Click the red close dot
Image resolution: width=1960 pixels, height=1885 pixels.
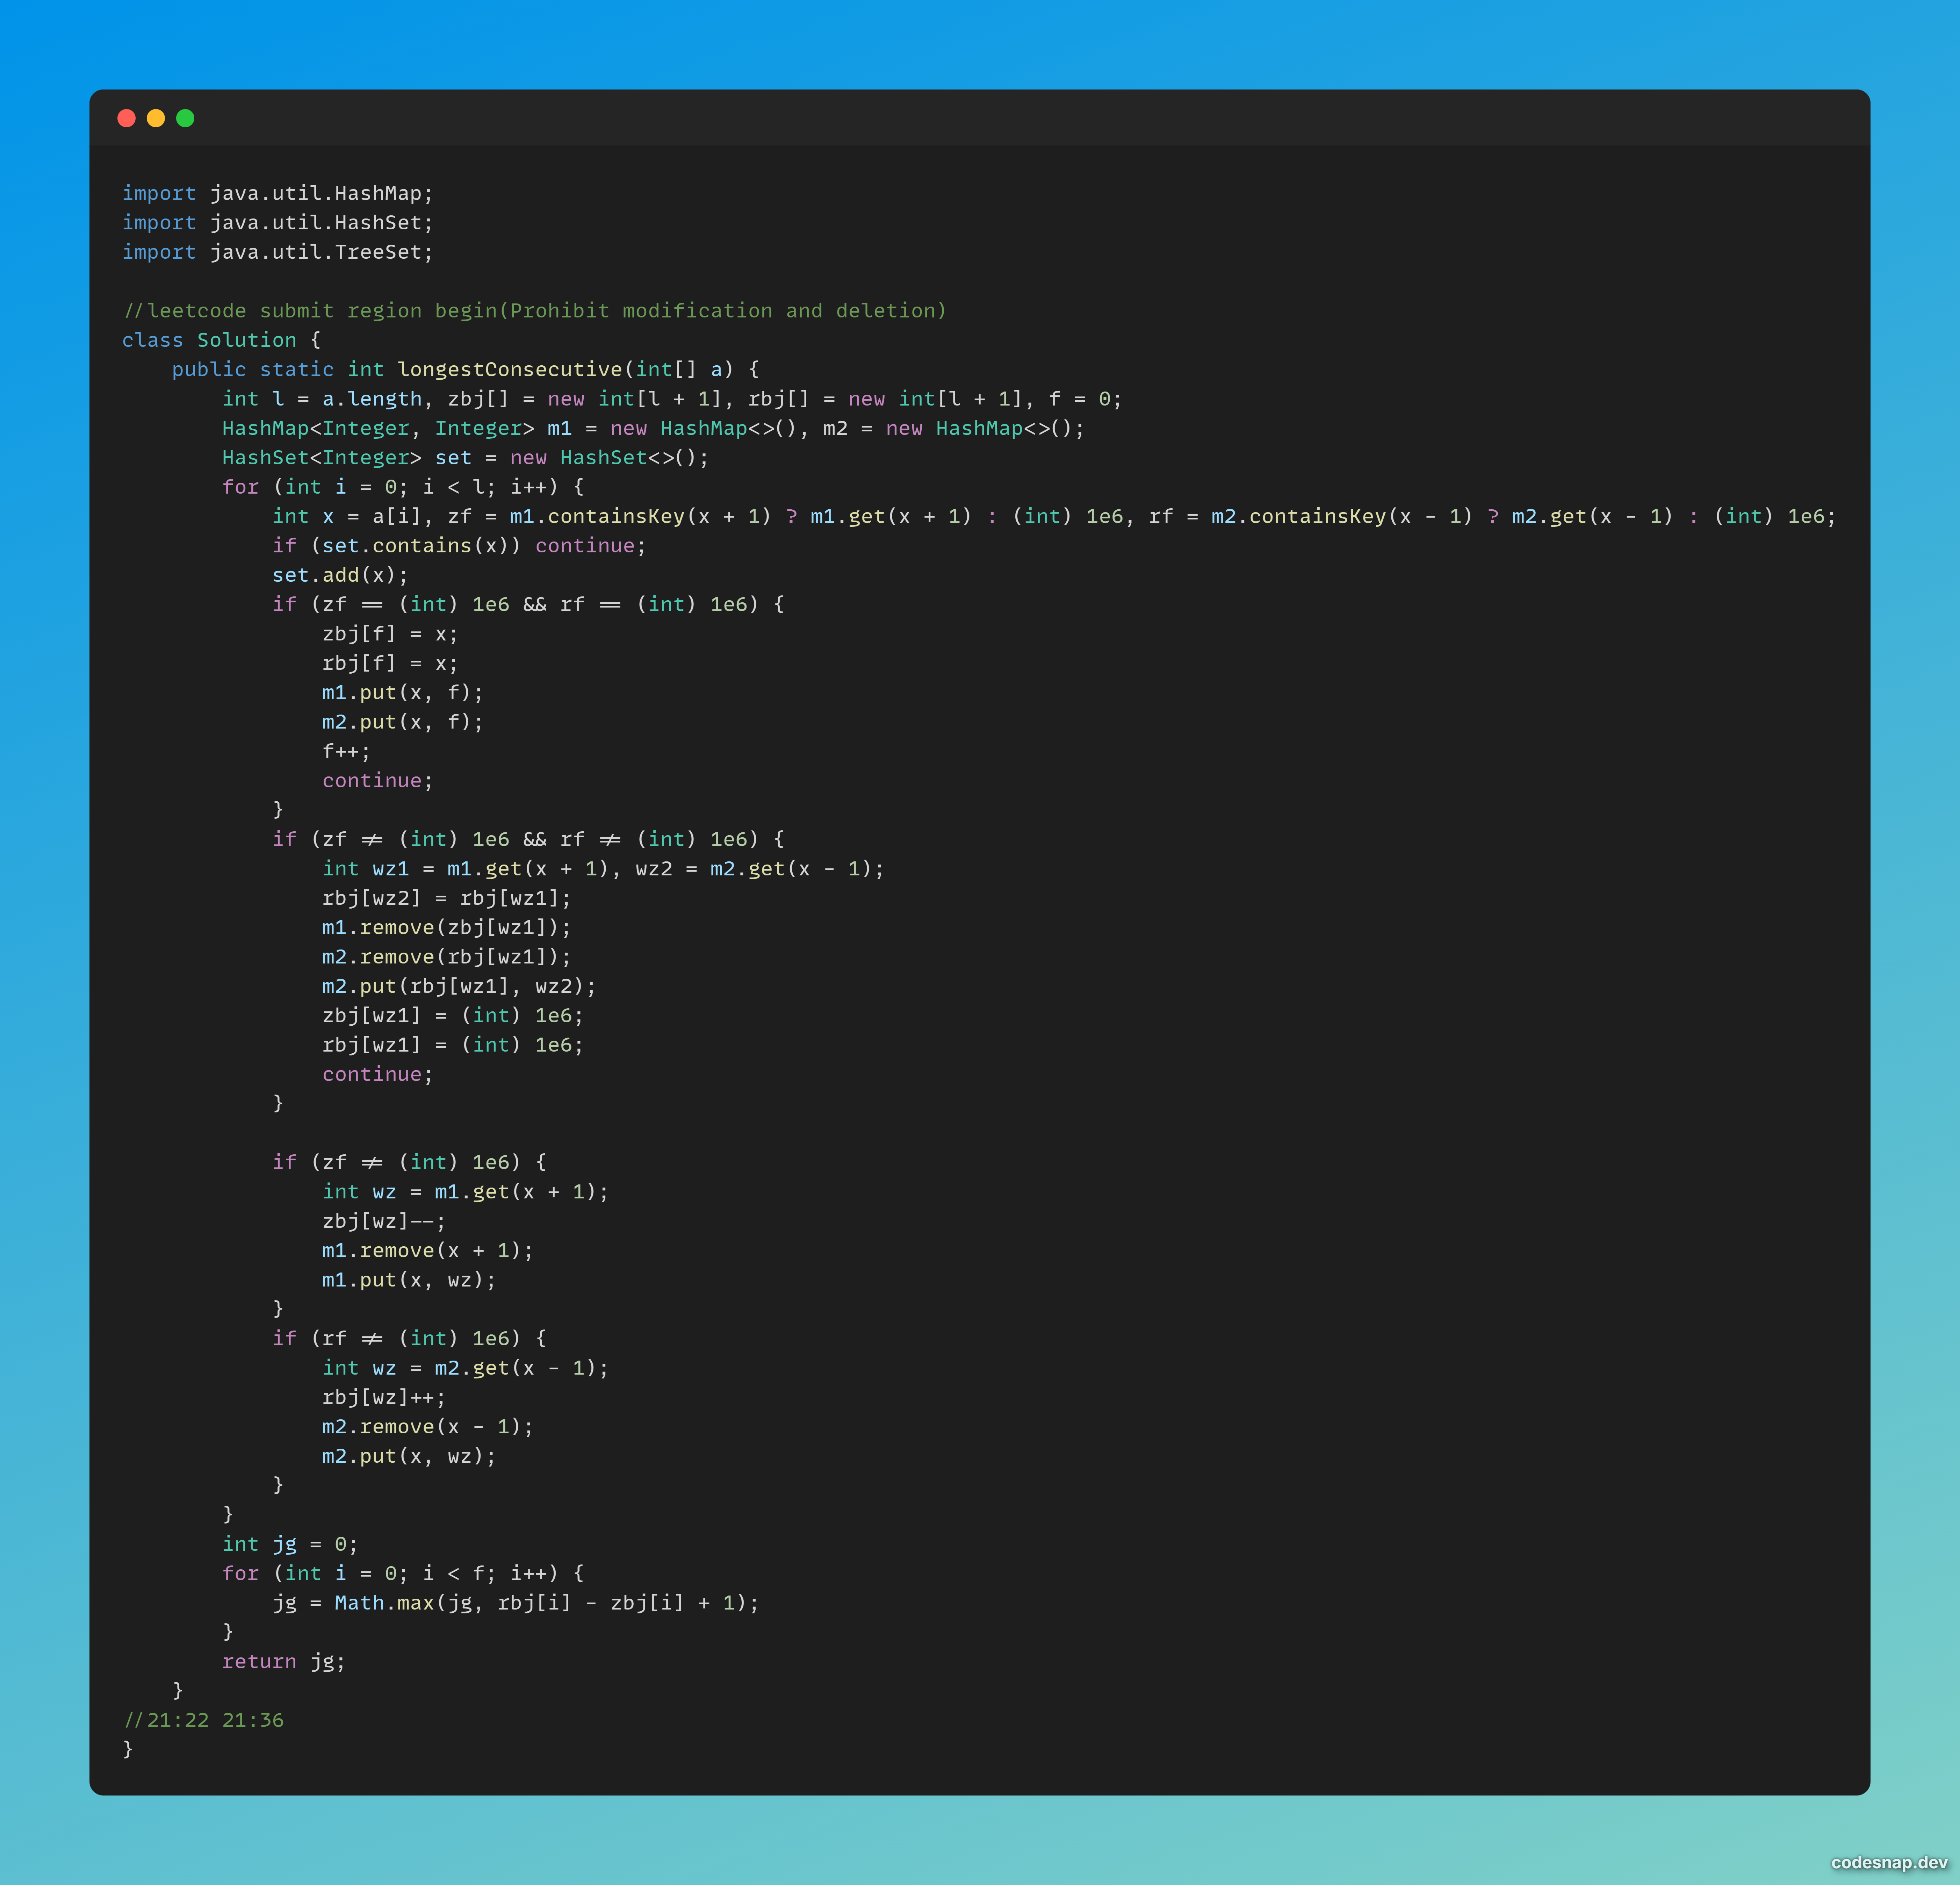tap(126, 118)
